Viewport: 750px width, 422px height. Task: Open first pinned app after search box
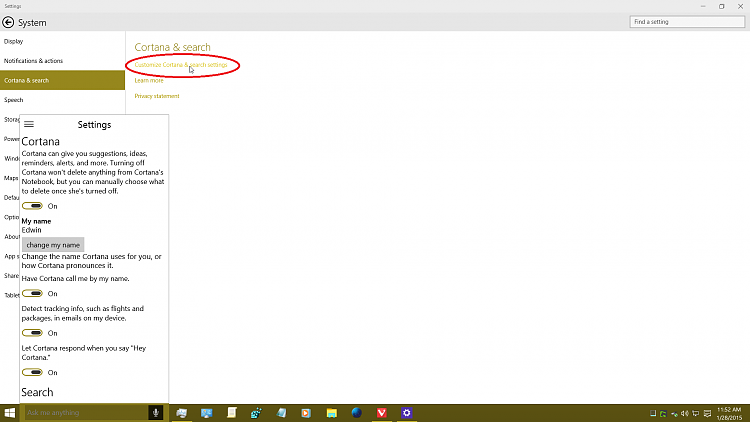click(x=182, y=412)
